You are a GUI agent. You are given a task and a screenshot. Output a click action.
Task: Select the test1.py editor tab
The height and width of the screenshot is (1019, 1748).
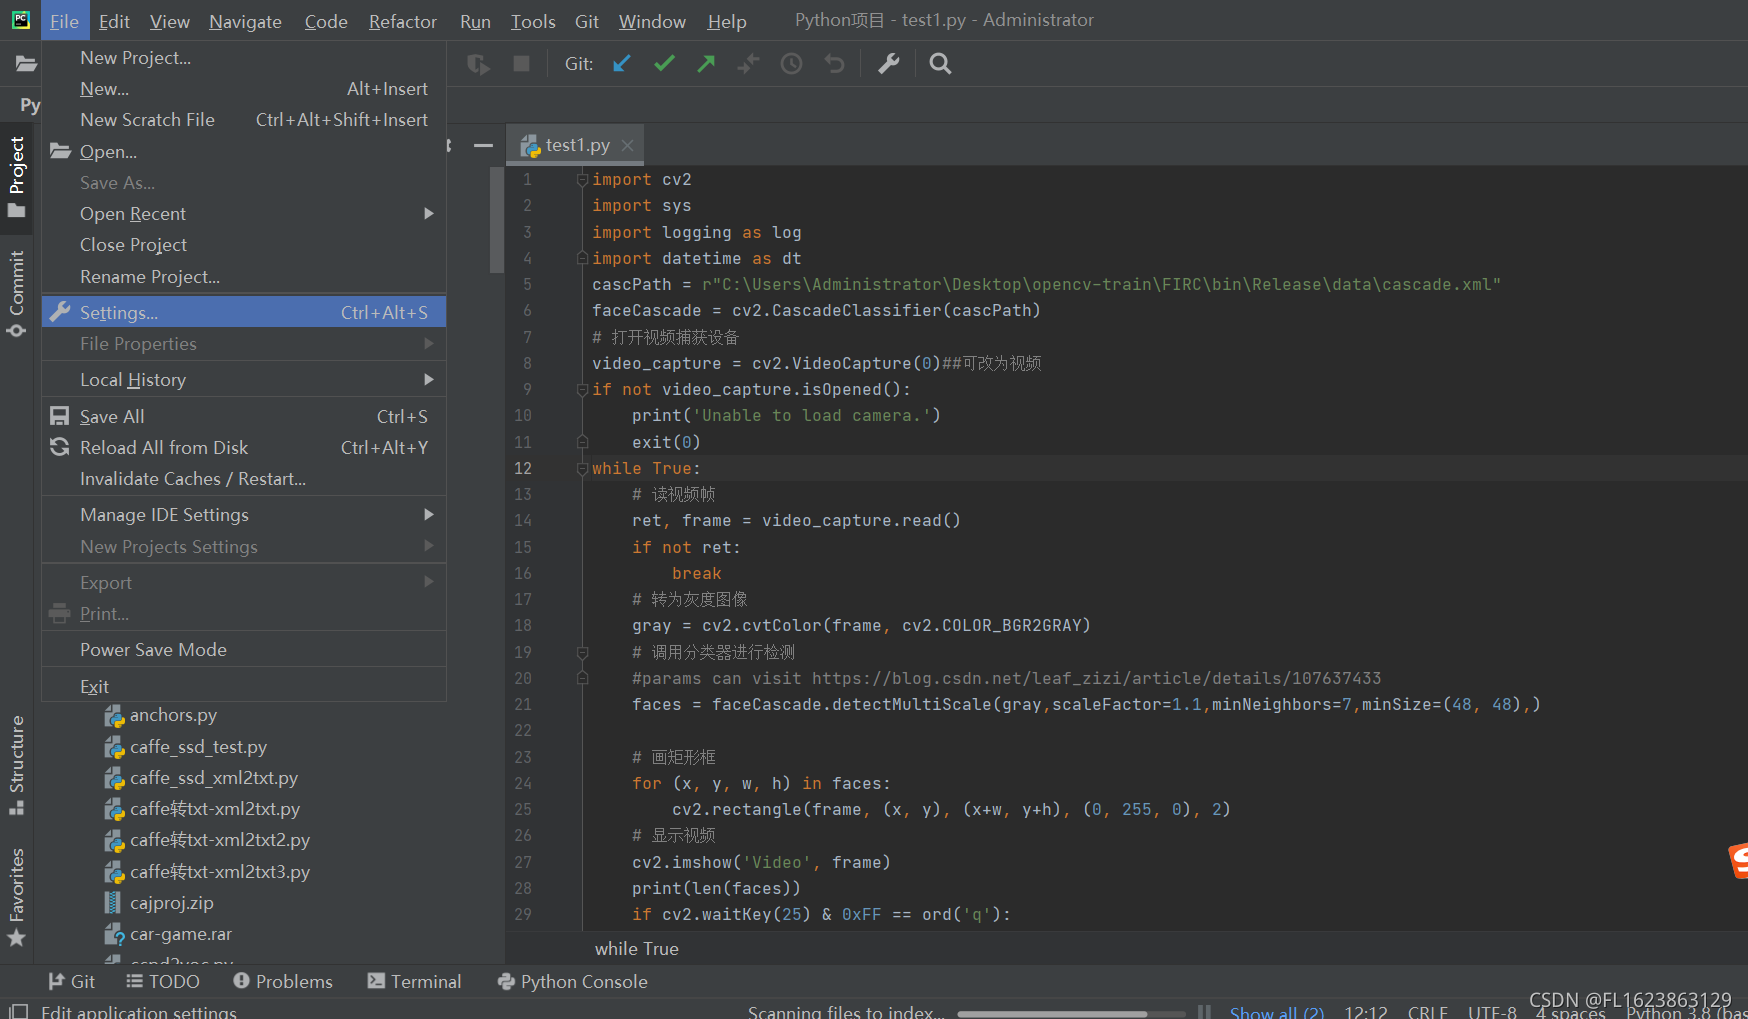click(577, 145)
